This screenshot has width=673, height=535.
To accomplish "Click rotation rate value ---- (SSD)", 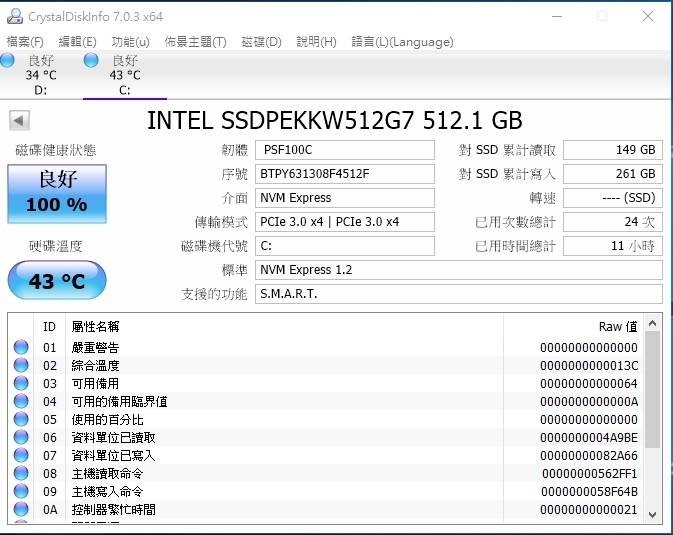I will pyautogui.click(x=612, y=198).
